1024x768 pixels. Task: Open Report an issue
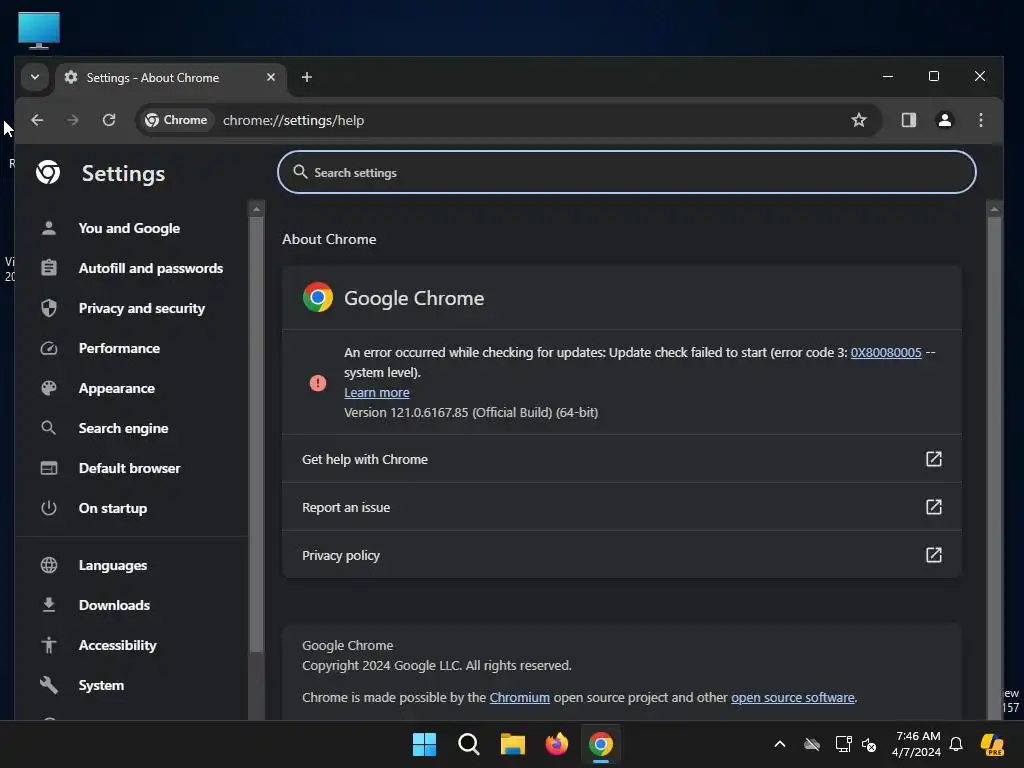tap(622, 507)
